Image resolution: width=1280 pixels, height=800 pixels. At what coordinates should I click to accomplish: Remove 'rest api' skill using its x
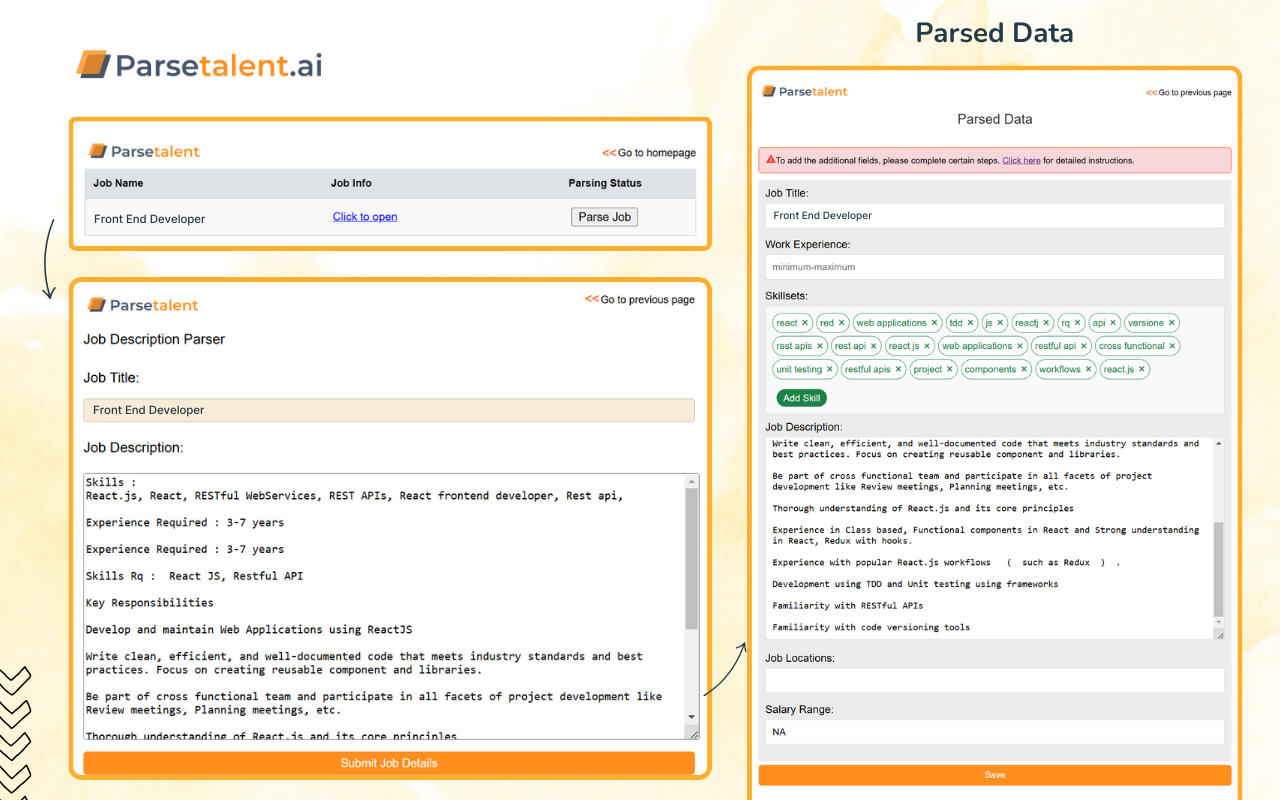(x=874, y=346)
